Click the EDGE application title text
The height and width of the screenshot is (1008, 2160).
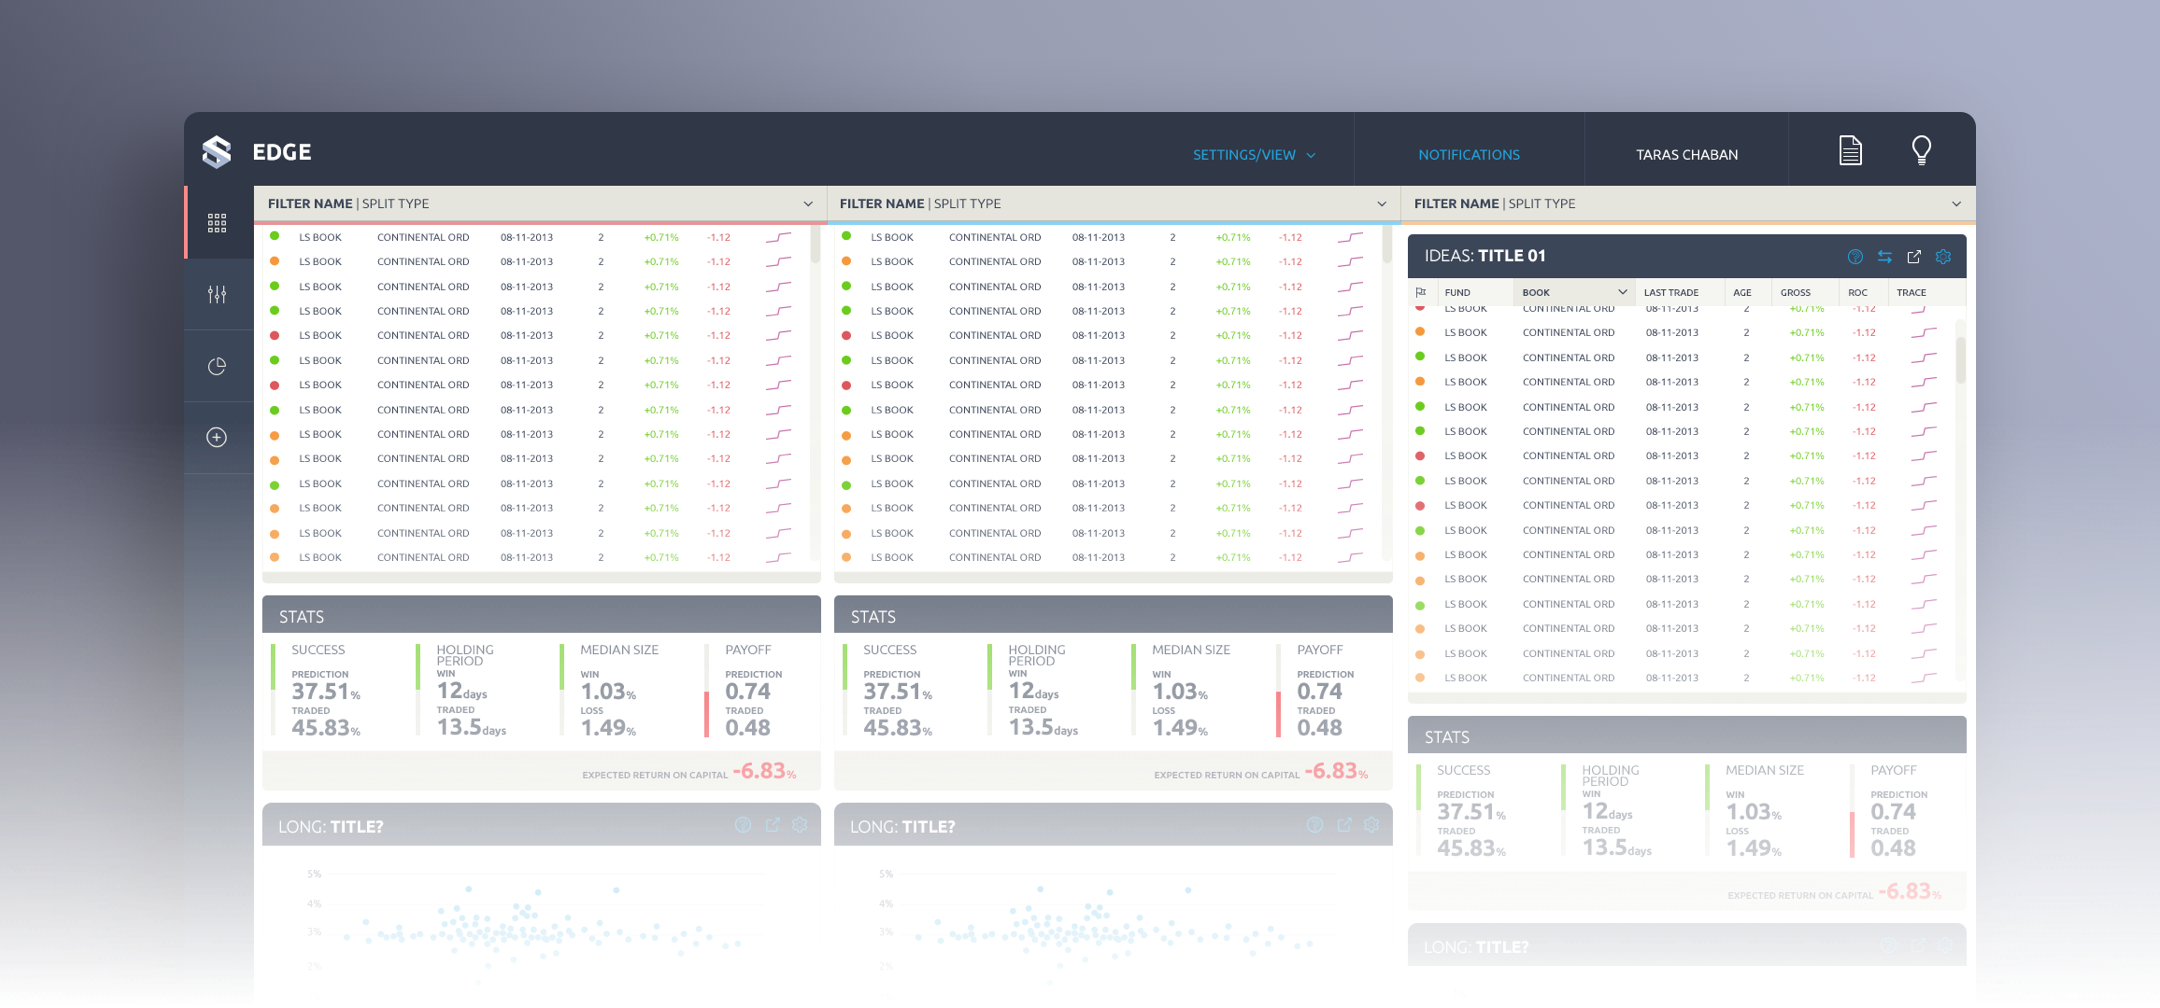pos(282,152)
